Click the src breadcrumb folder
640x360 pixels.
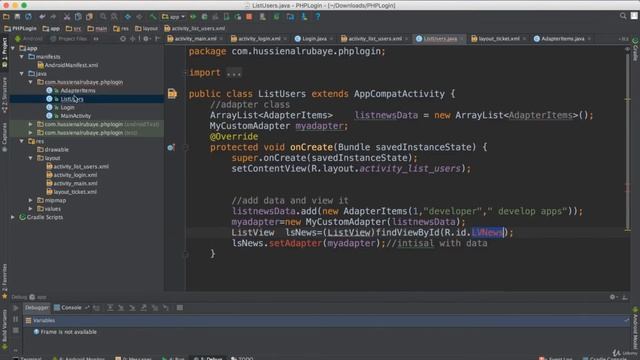pyautogui.click(x=73, y=29)
